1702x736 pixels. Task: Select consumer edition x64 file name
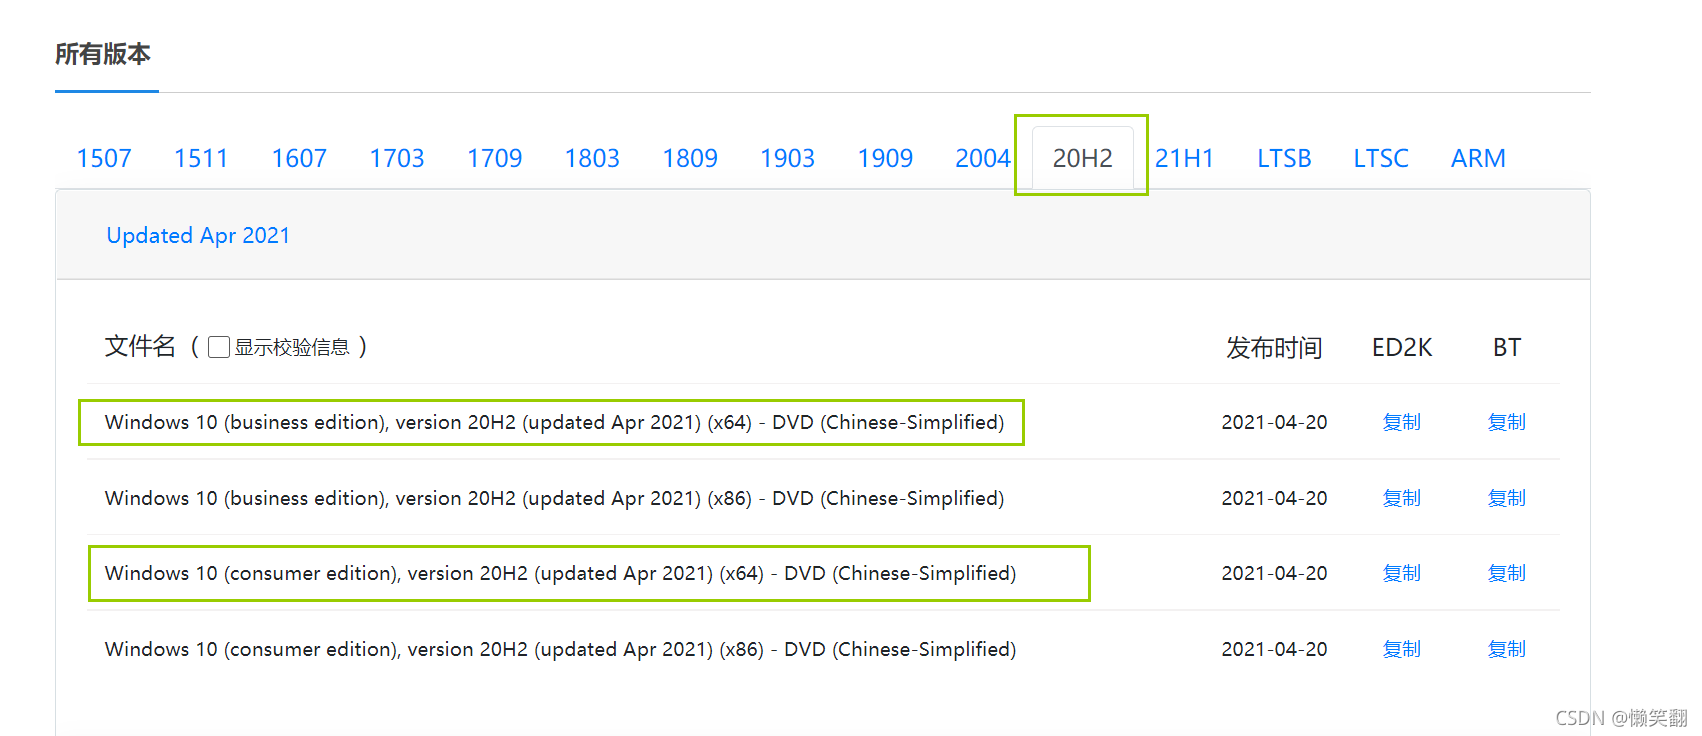click(560, 574)
